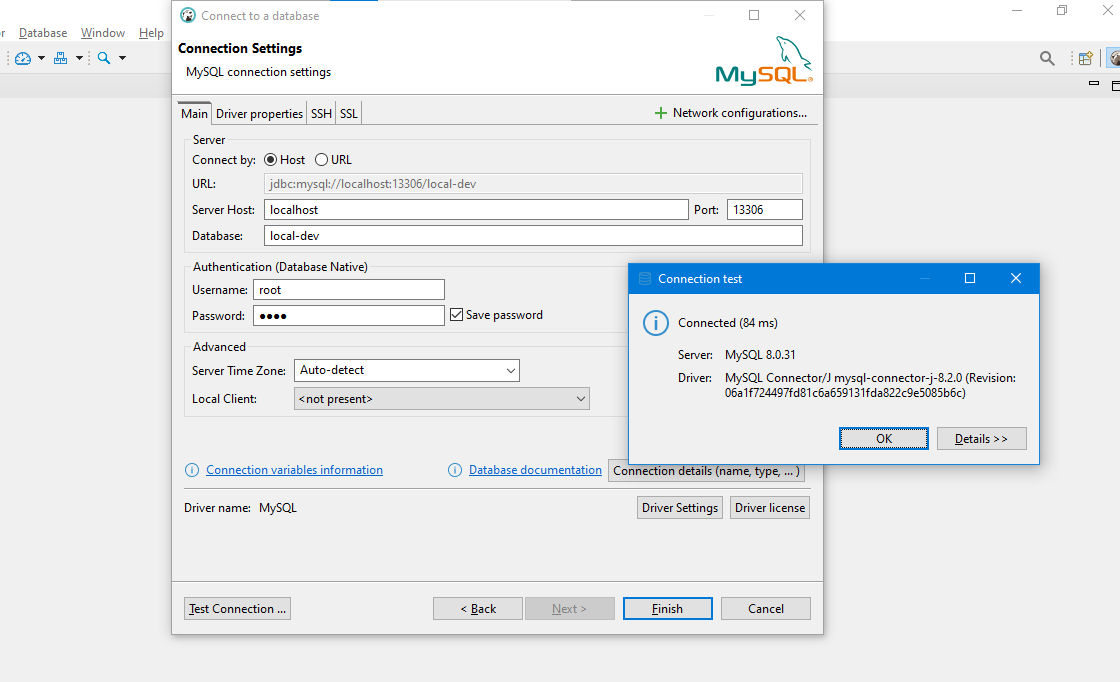Click the info icon beside Connection variables
Image resolution: width=1120 pixels, height=682 pixels.
[x=191, y=470]
